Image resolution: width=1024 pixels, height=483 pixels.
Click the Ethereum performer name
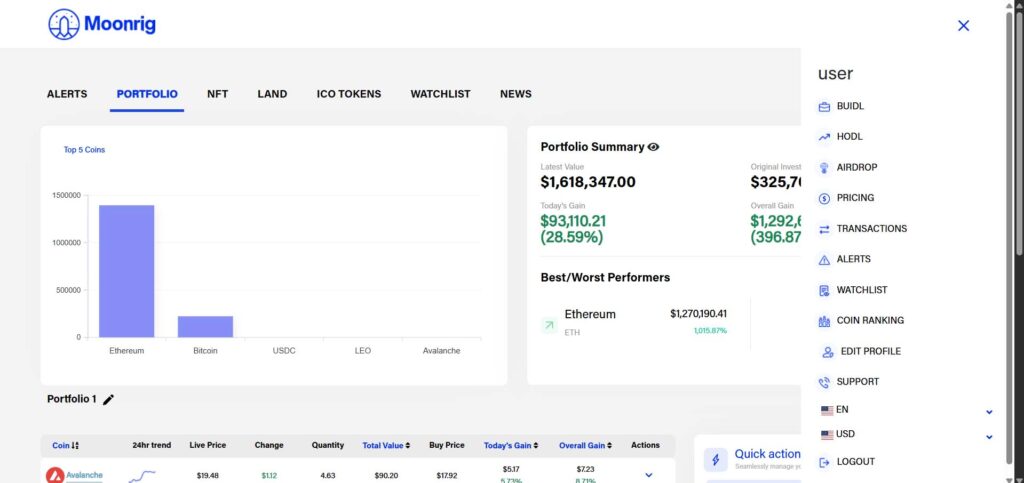point(590,314)
